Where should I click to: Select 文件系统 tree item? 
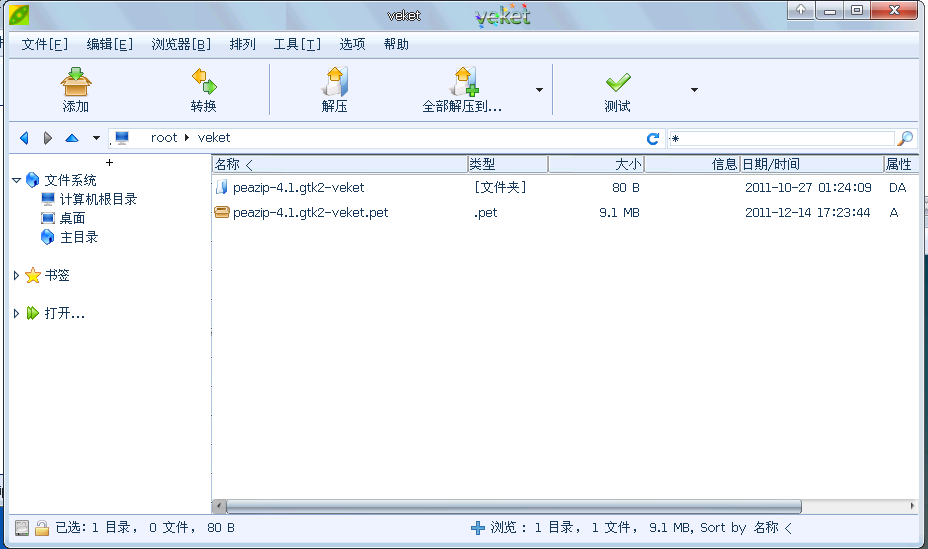click(70, 180)
